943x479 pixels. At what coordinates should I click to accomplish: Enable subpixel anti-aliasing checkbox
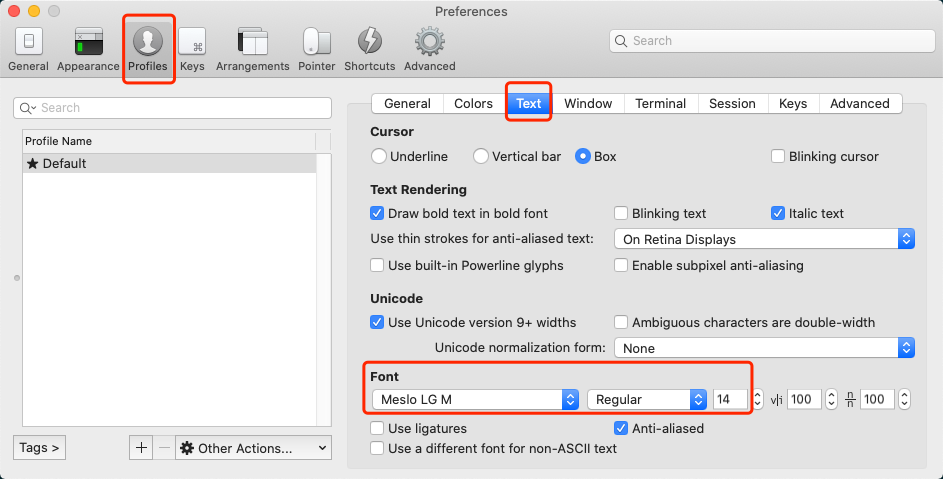tap(621, 265)
